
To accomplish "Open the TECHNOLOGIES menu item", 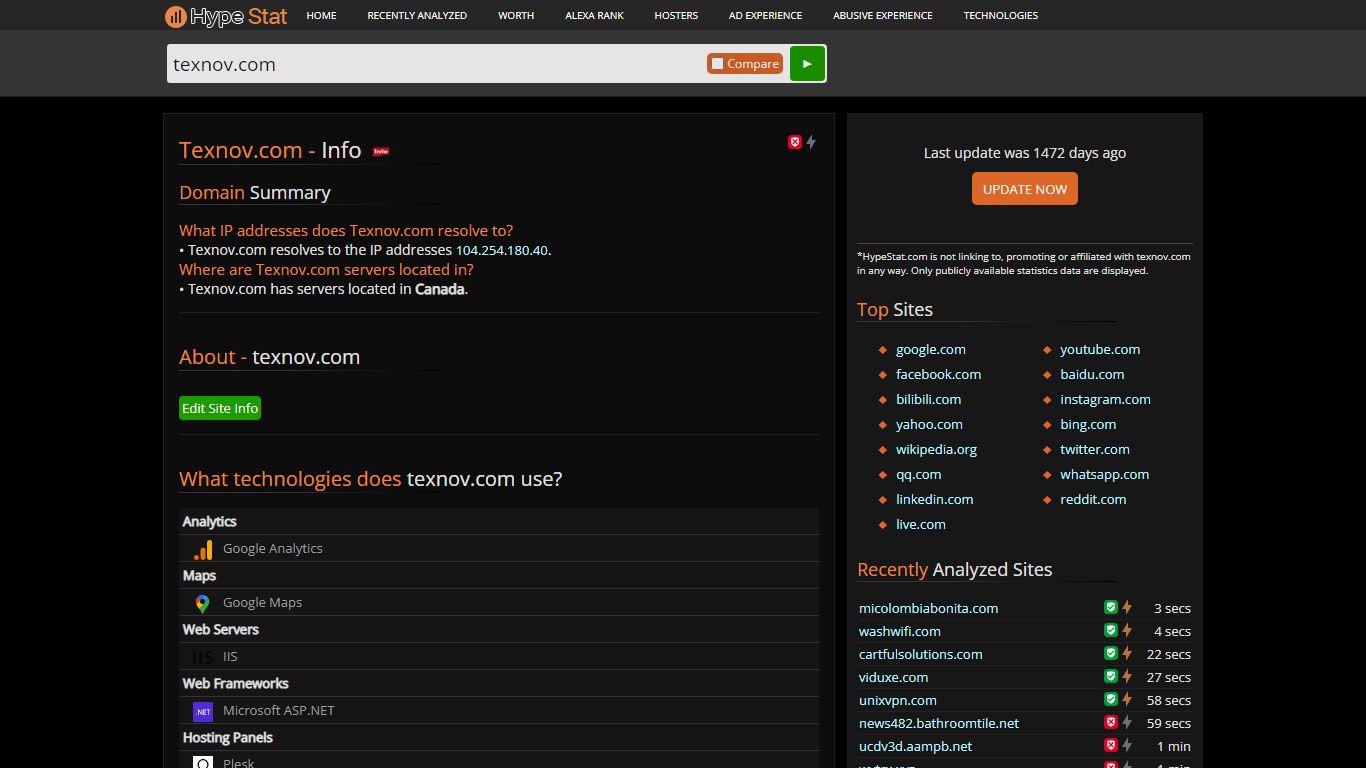I will pos(1001,15).
